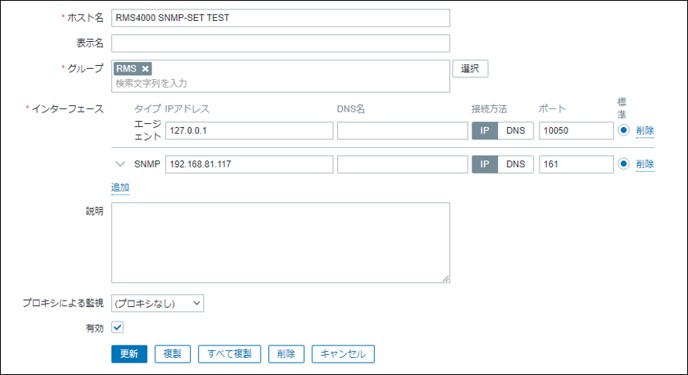This screenshot has width=688, height=375.
Task: Click the すべて複製 full clone button
Action: coord(229,354)
